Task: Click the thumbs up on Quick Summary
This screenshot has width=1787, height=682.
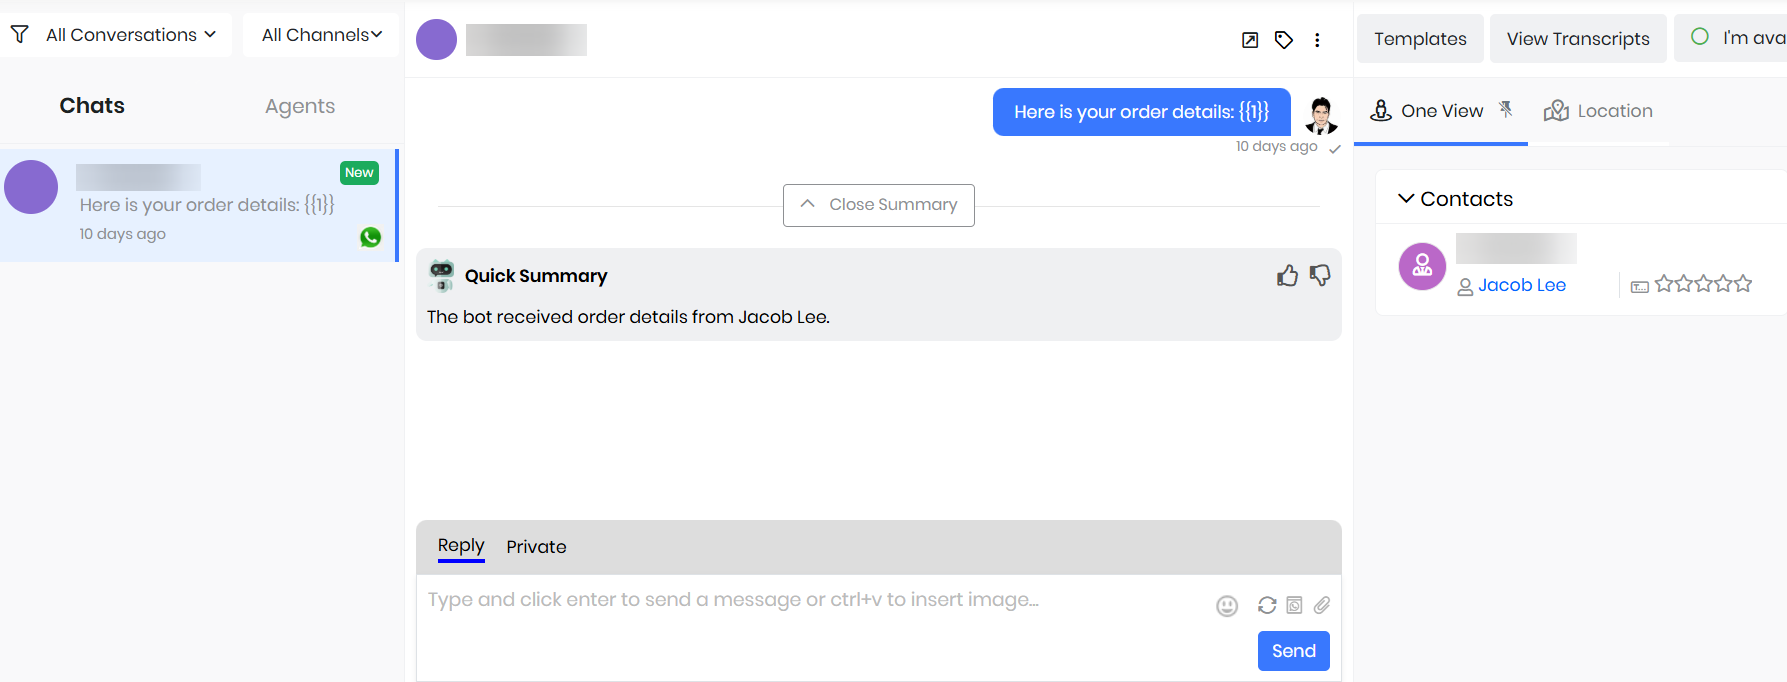Action: coord(1287,276)
